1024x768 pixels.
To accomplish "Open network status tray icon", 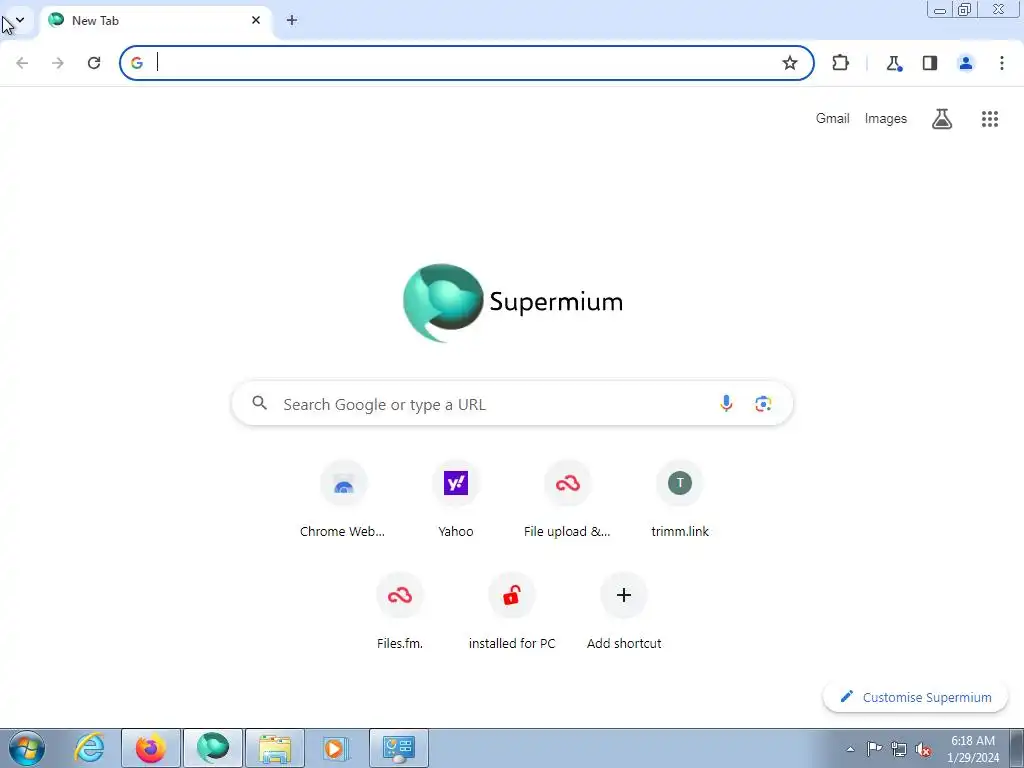I will [899, 749].
